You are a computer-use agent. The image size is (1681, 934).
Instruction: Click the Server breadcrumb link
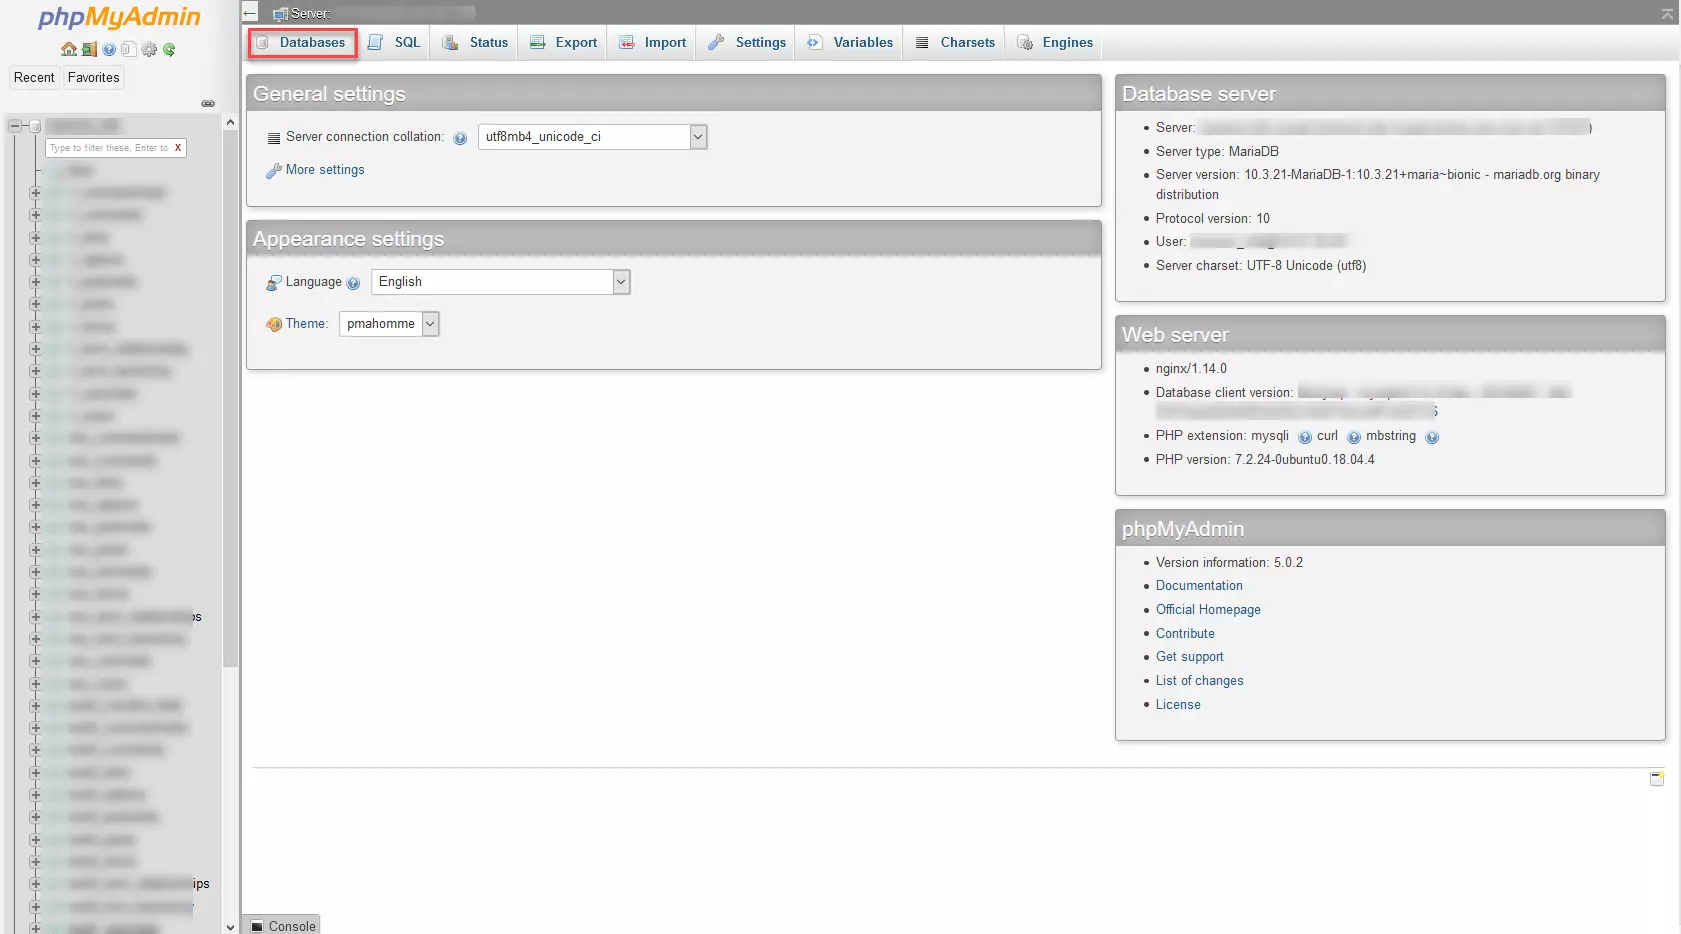[x=310, y=14]
